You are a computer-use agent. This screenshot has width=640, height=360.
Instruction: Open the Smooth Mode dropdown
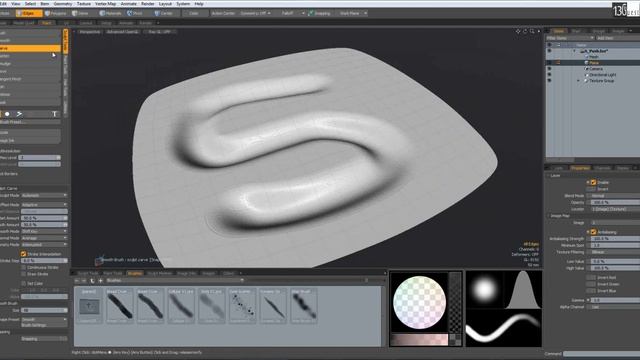point(44,231)
